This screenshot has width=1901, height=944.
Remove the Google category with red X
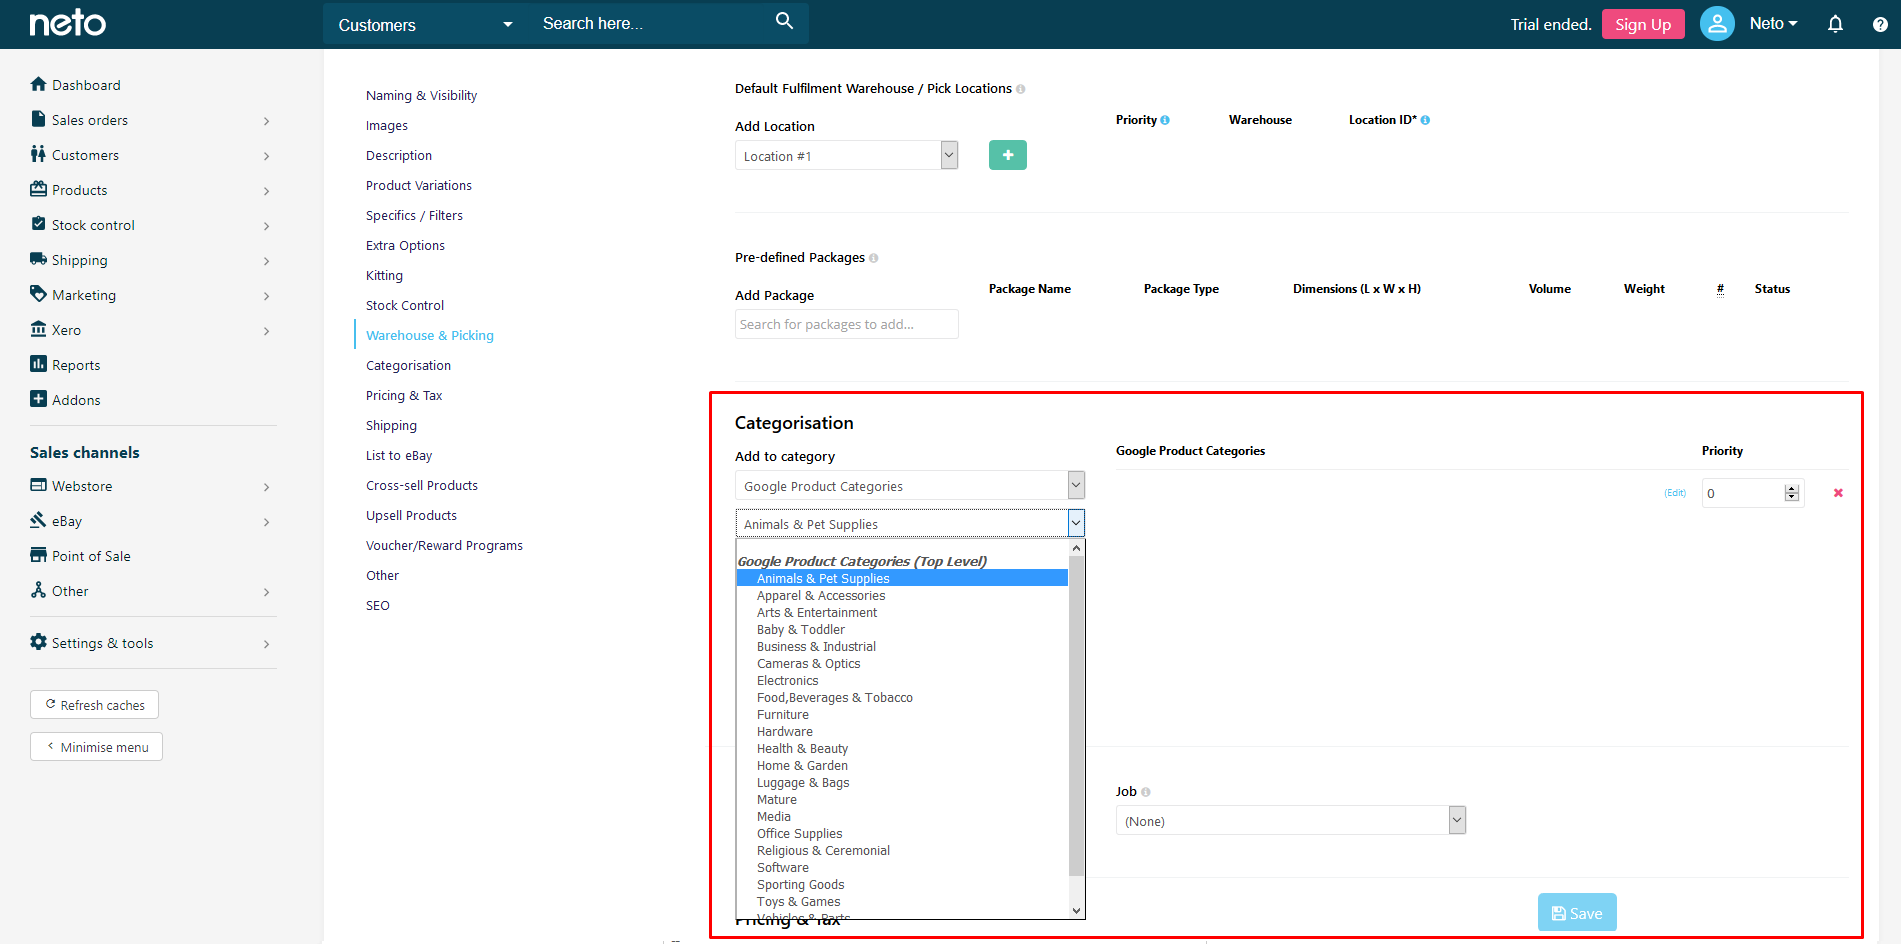(1838, 493)
